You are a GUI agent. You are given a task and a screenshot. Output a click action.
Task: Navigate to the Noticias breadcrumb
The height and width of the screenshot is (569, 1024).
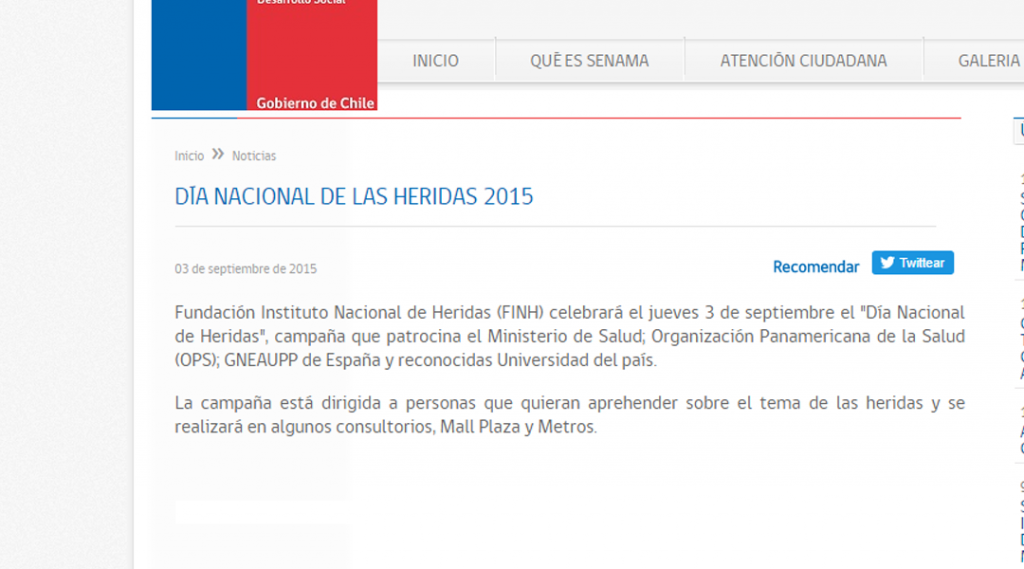point(254,156)
